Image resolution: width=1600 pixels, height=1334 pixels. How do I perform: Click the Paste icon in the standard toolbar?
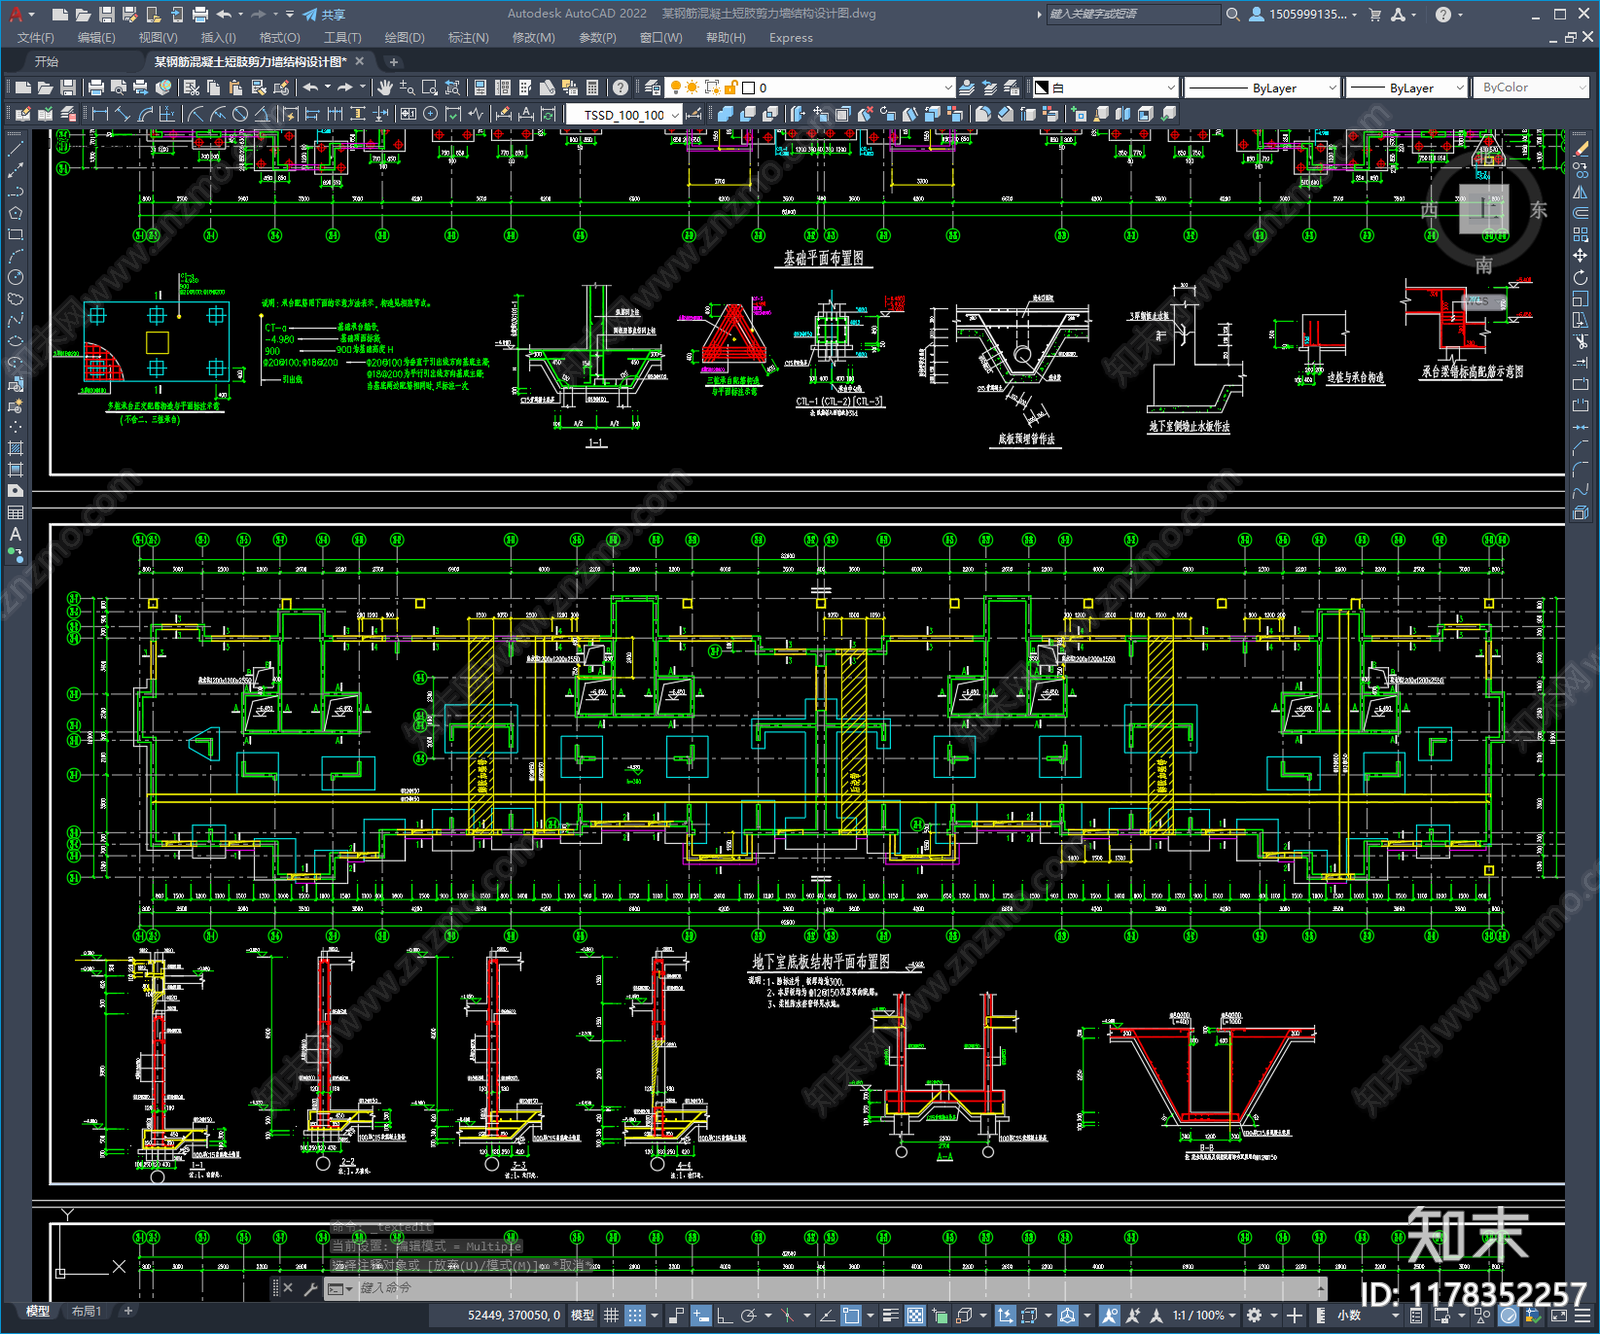(x=236, y=88)
